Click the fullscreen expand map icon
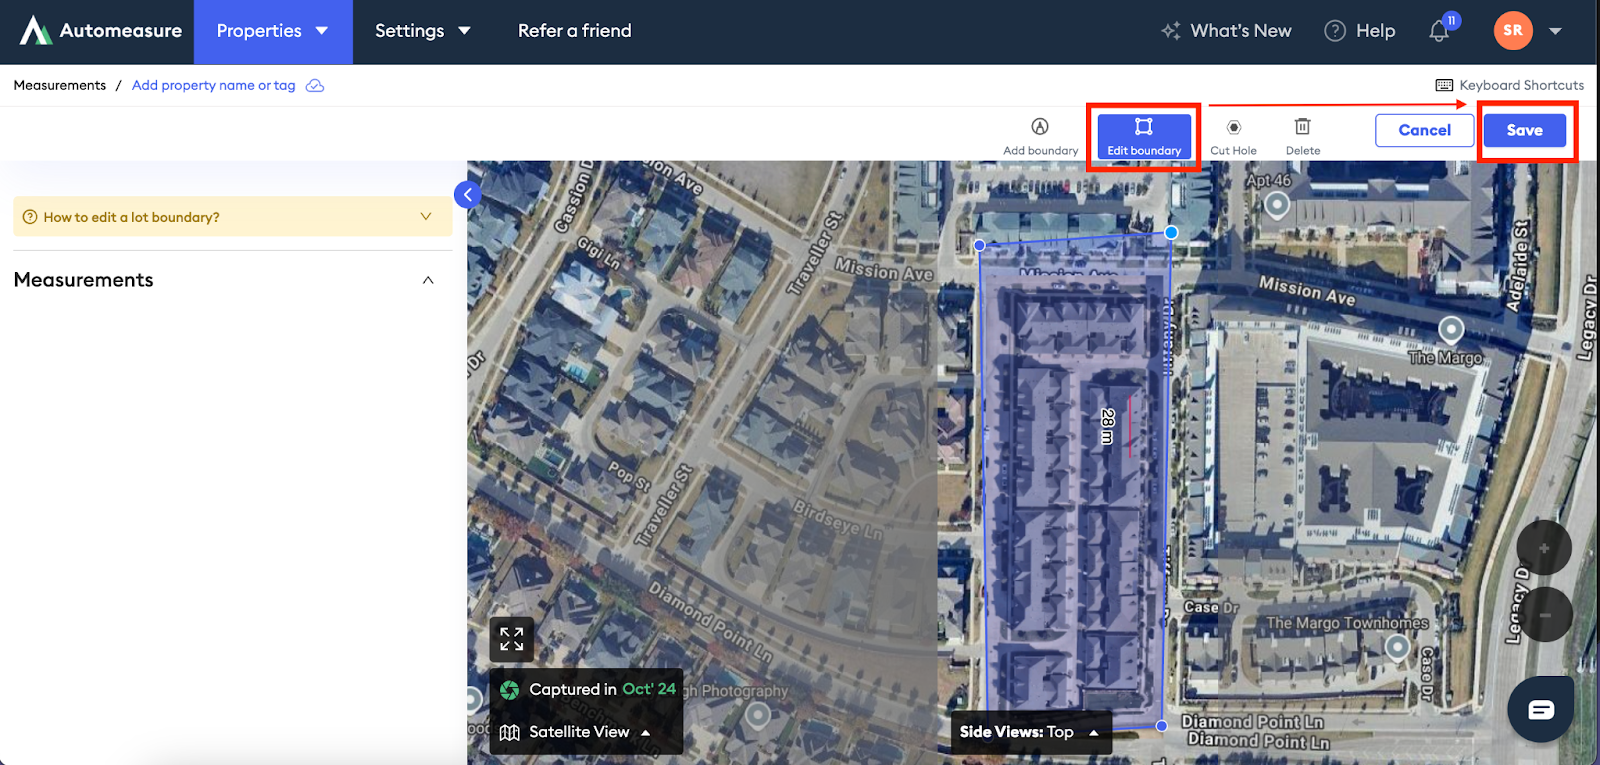Screen dimensions: 1600x765 point(511,639)
